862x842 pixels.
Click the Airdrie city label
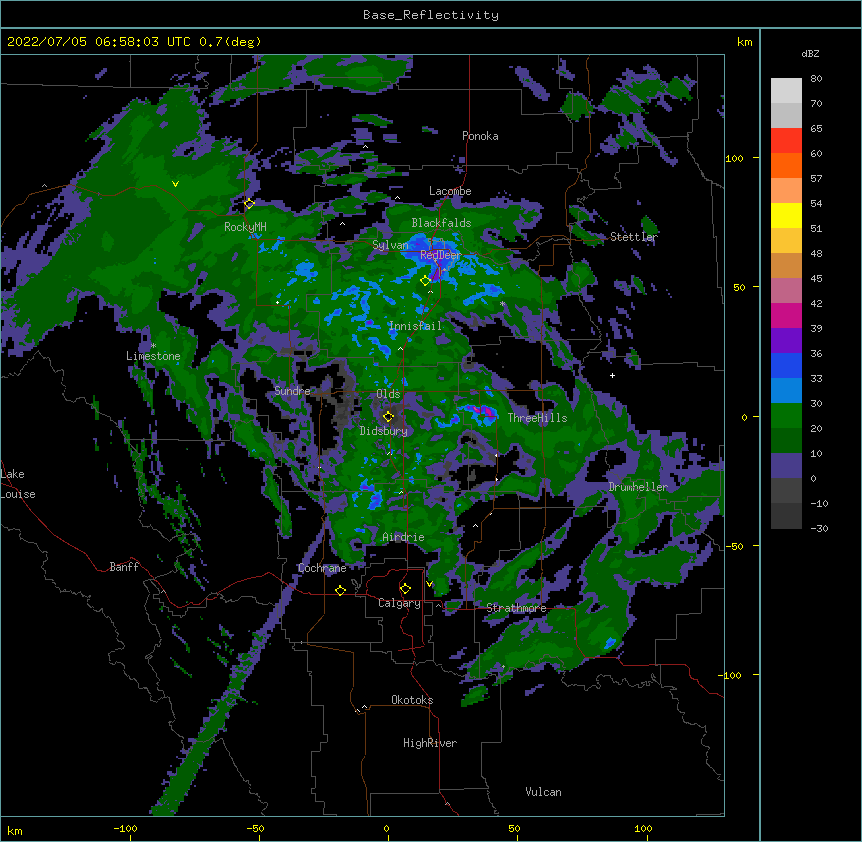pos(403,537)
